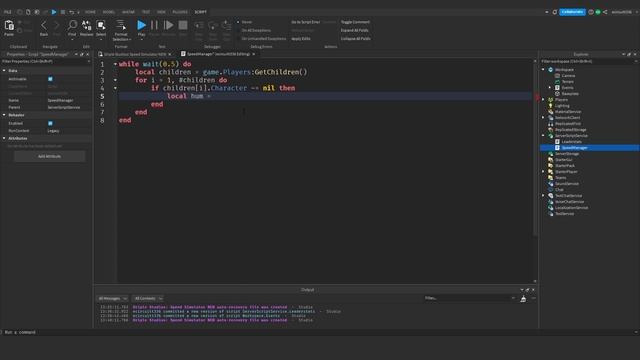Switch to the SCRIPT ribbon tab
Screen dimensions: 640x360
click(x=200, y=12)
